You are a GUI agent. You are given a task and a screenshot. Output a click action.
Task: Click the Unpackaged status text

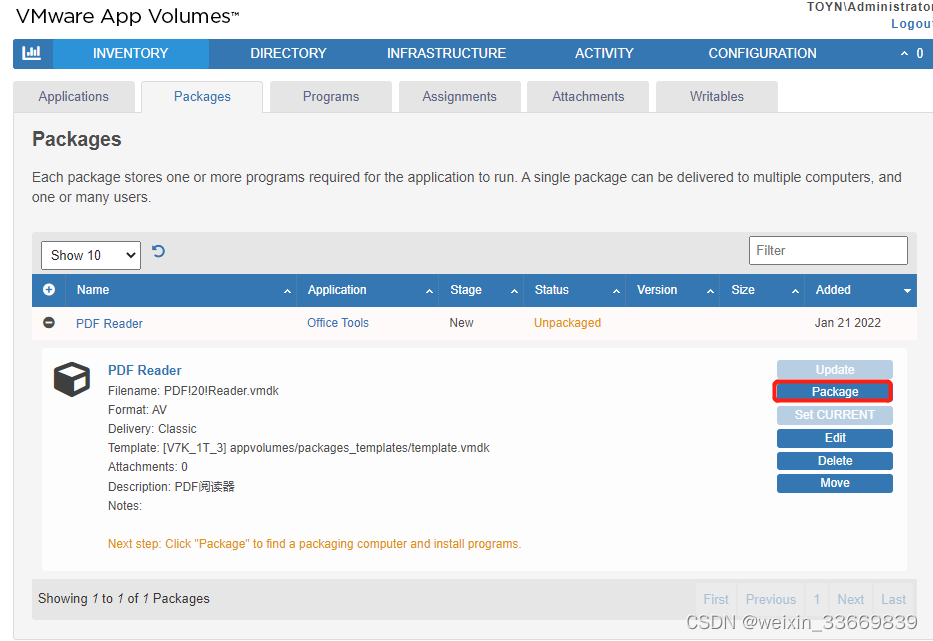567,323
